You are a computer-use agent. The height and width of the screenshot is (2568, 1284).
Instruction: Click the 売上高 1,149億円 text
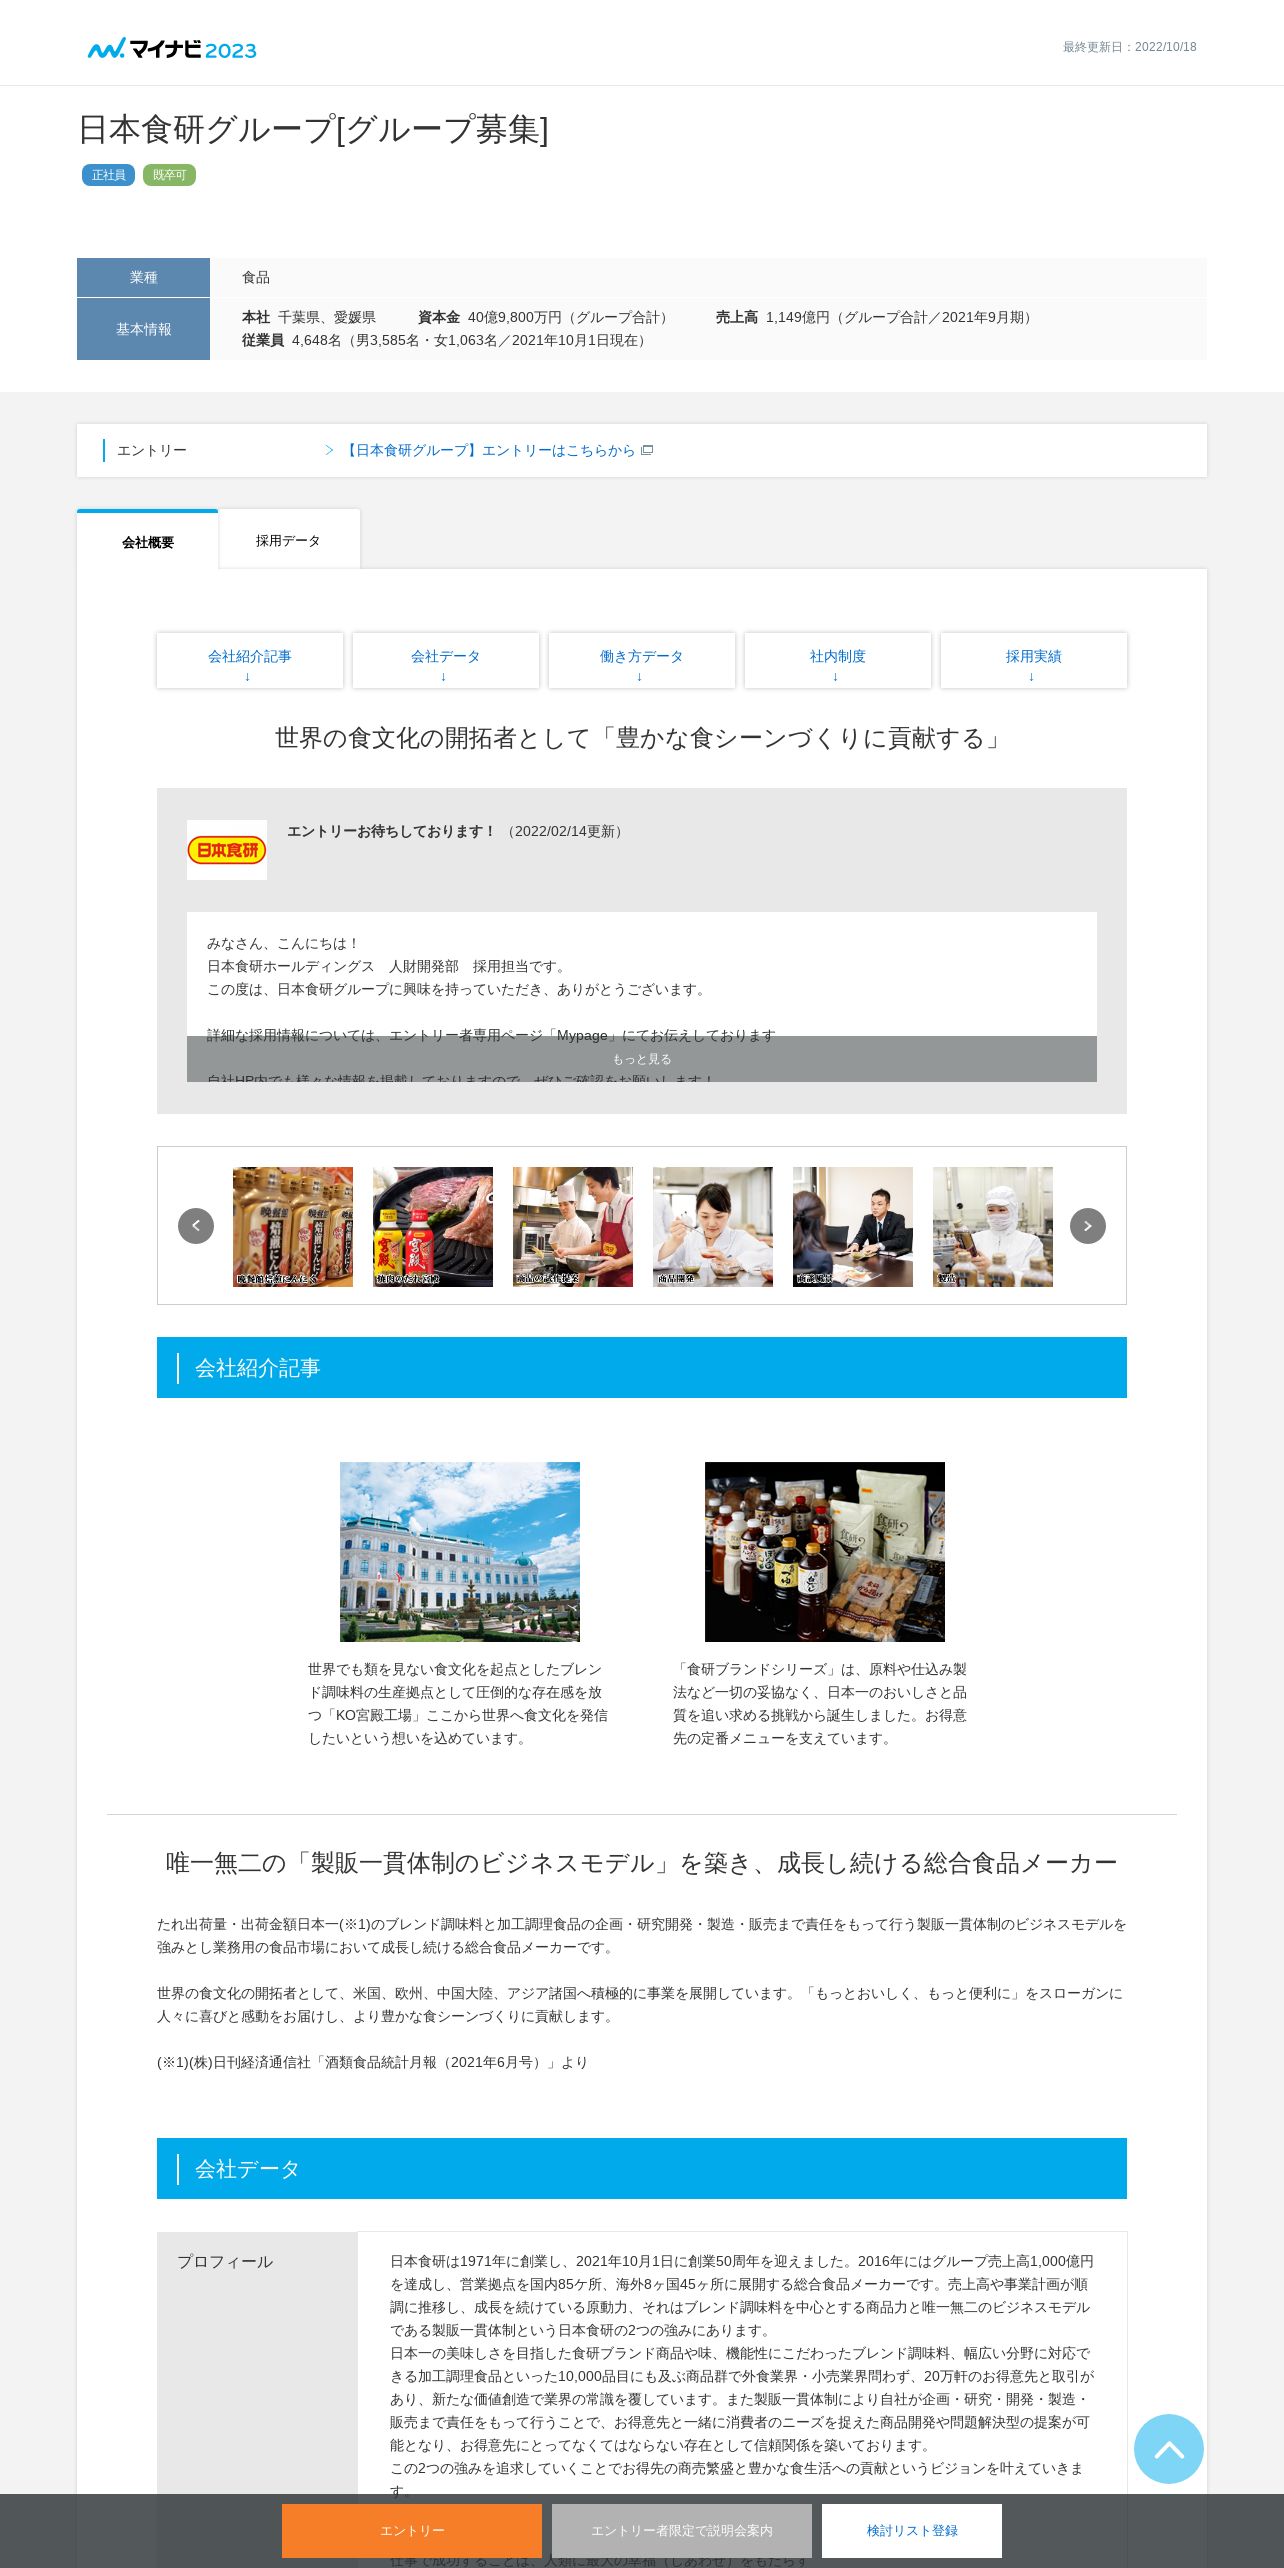tap(876, 317)
